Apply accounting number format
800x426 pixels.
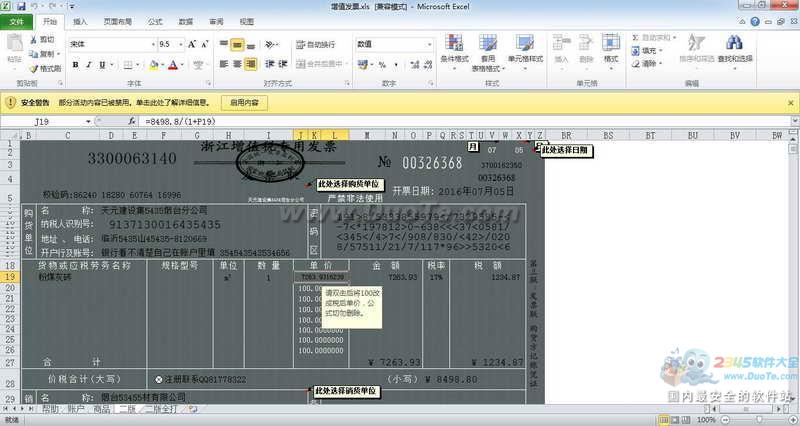click(363, 64)
